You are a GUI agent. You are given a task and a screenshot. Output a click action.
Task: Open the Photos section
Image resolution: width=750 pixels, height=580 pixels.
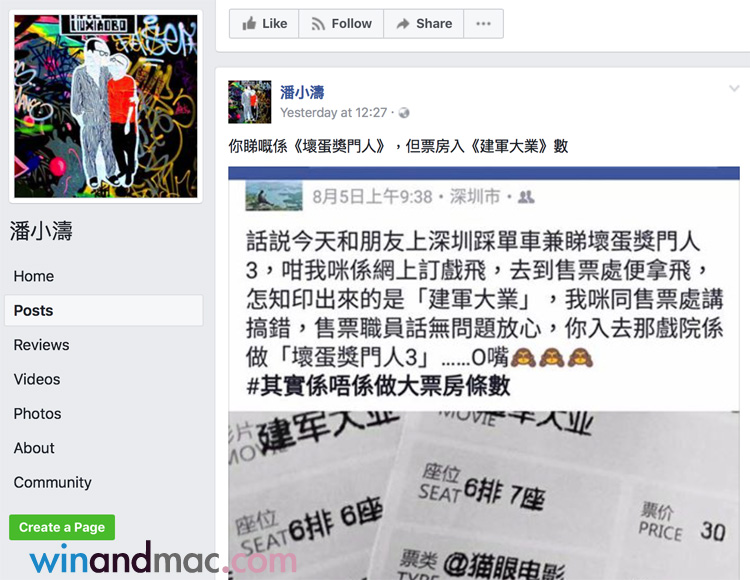37,414
